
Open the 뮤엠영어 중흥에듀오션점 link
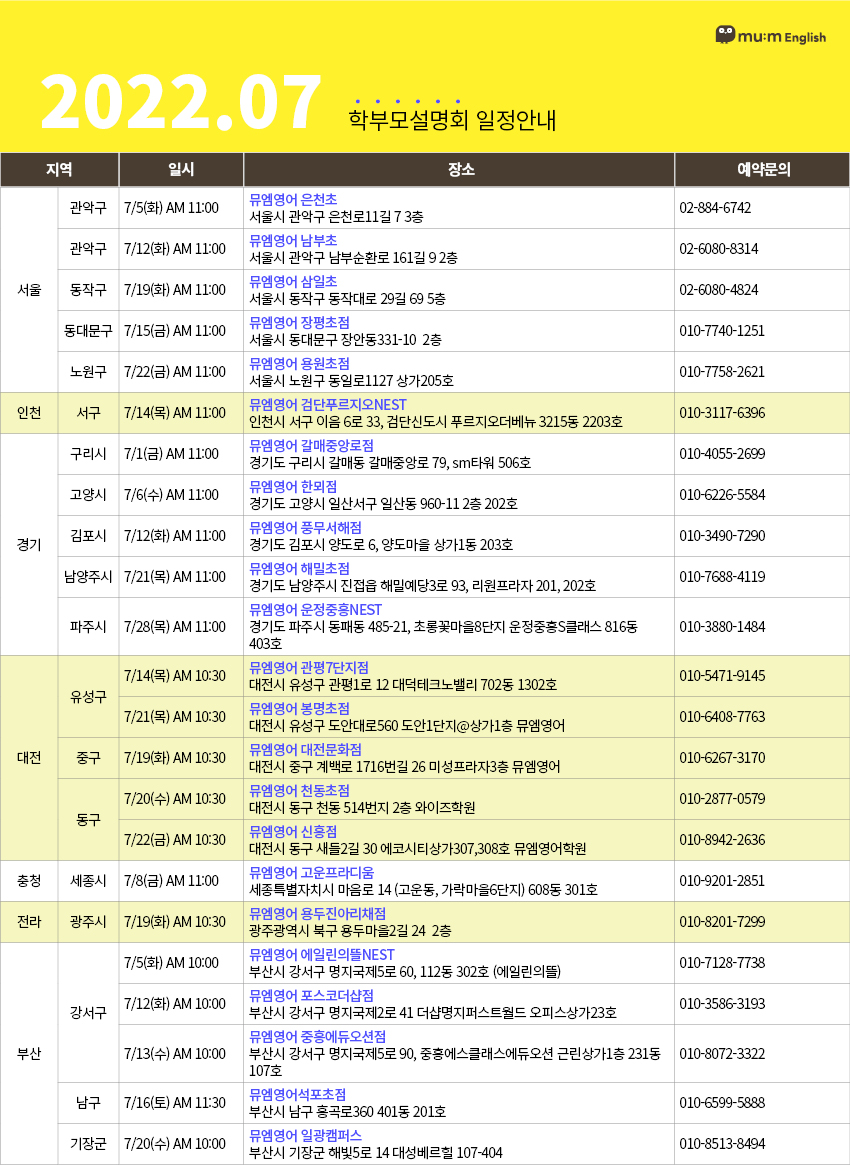click(317, 1036)
